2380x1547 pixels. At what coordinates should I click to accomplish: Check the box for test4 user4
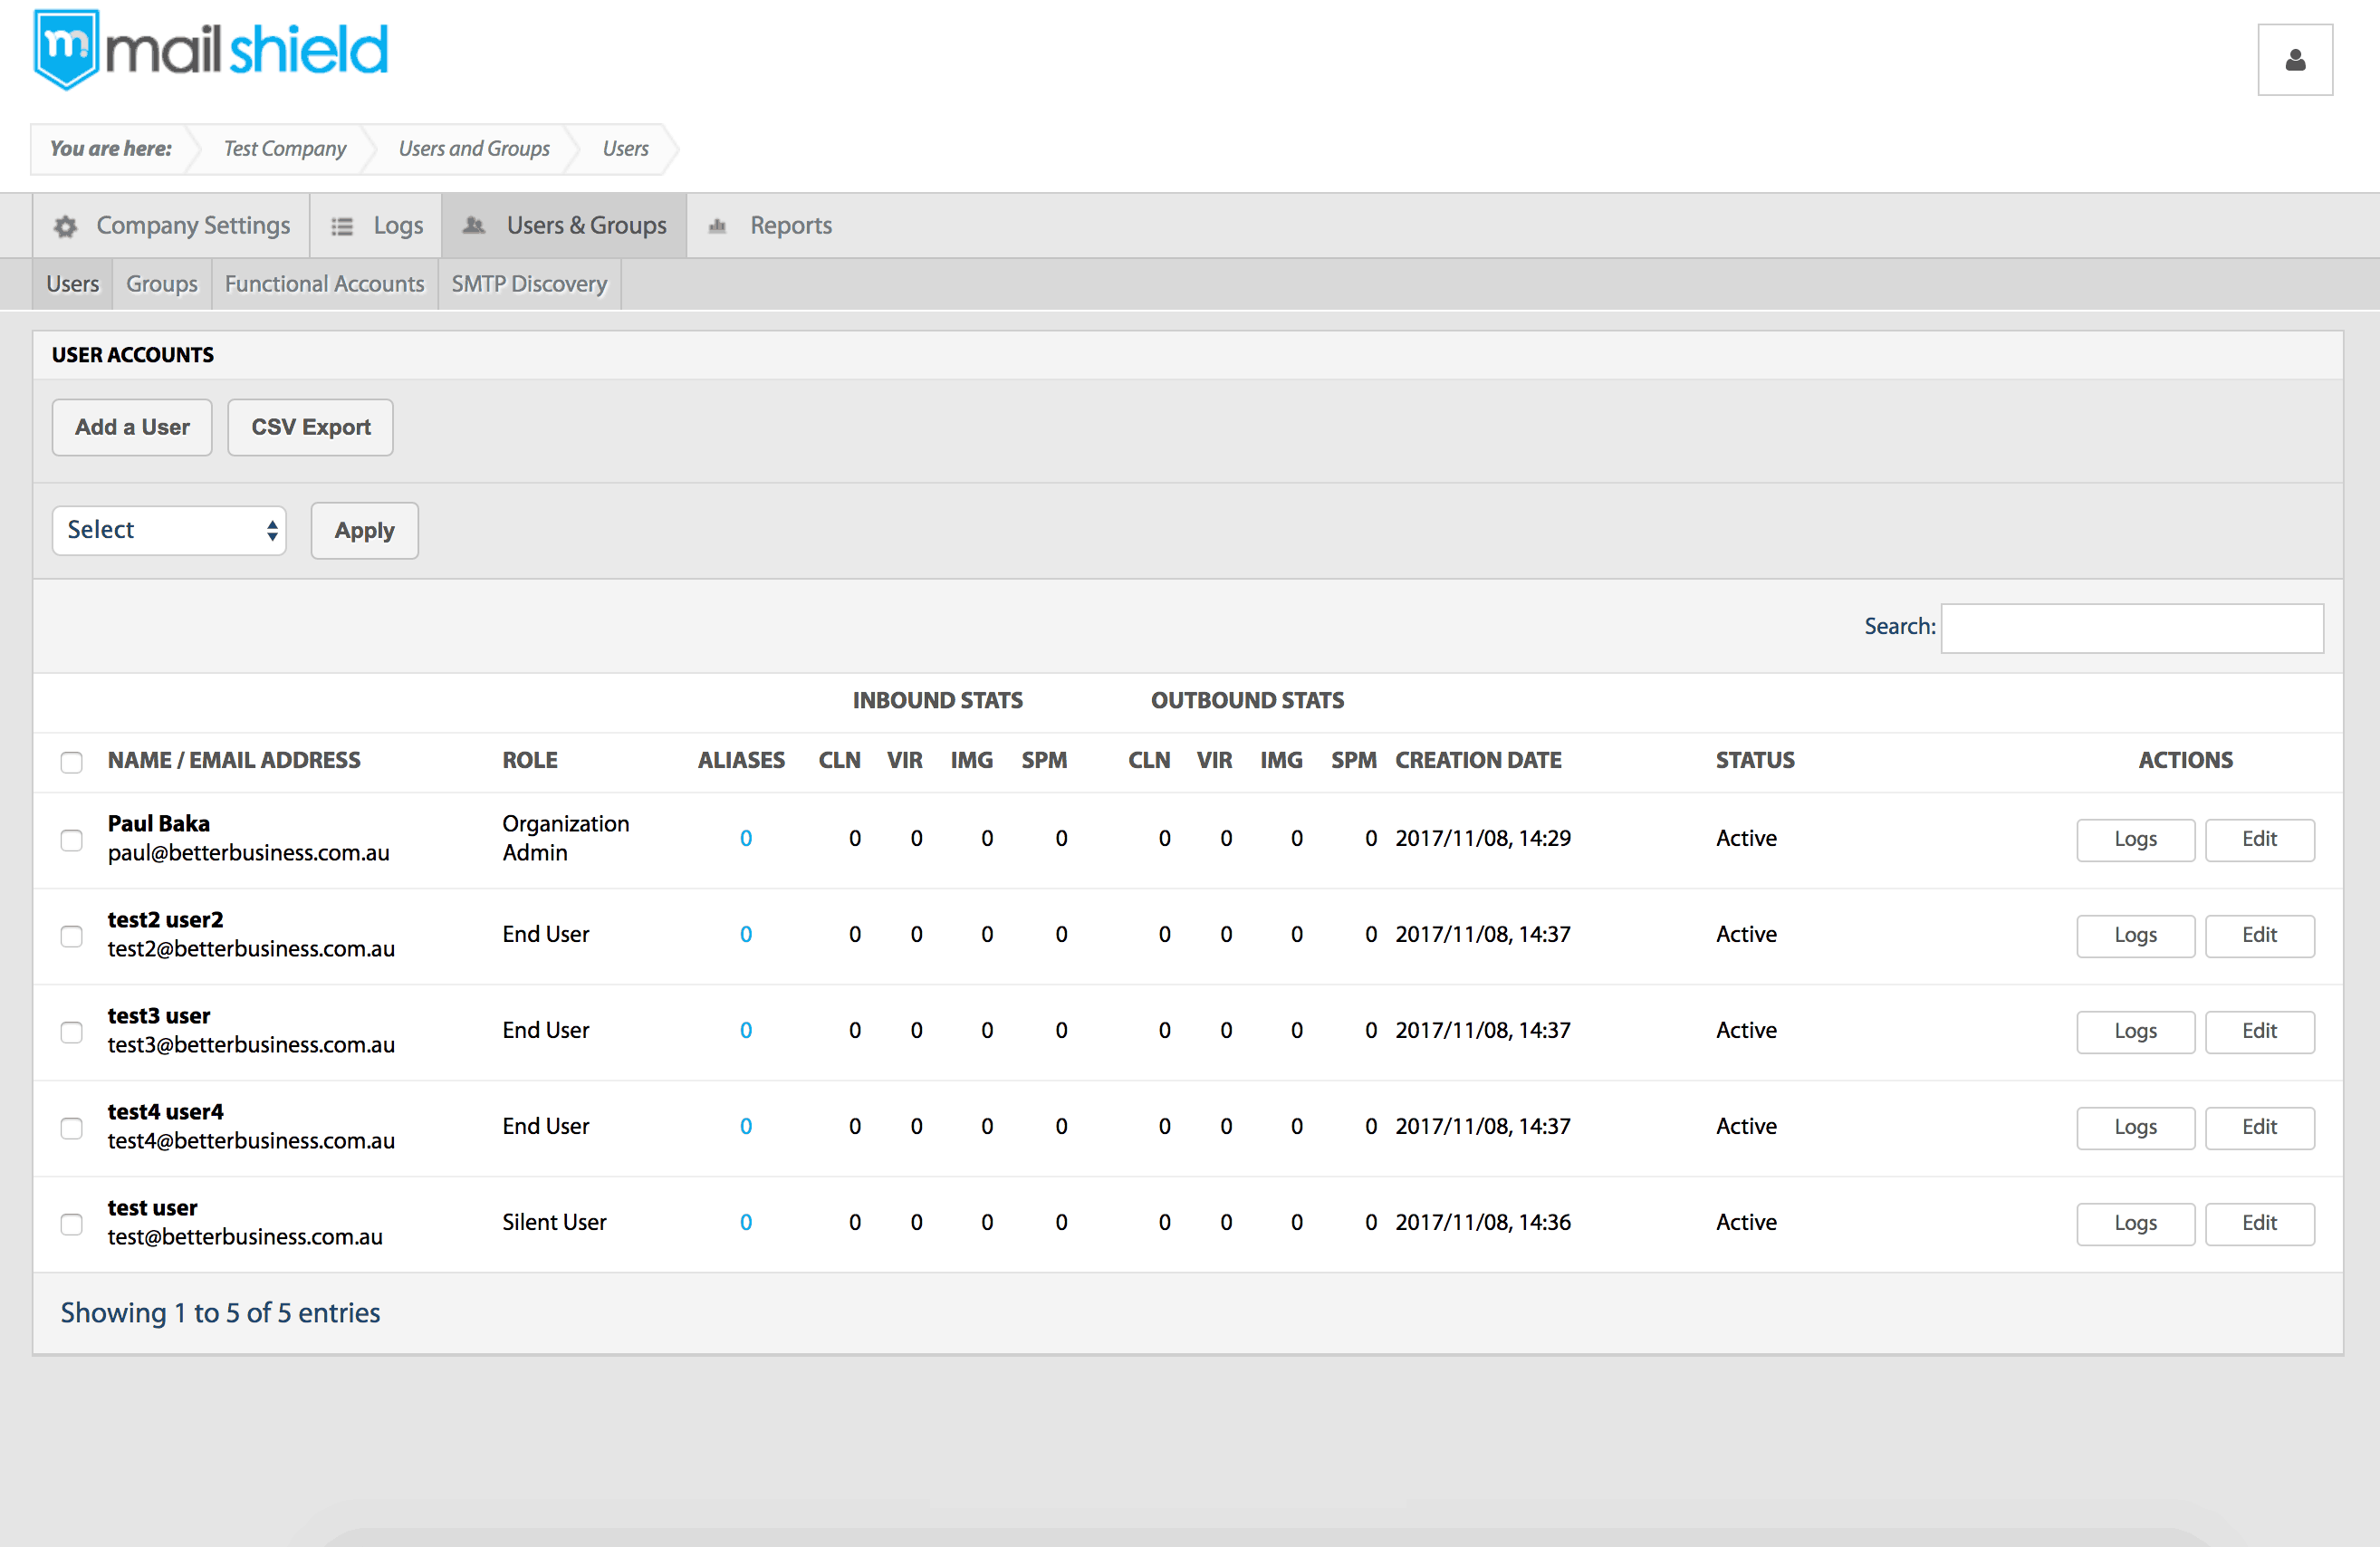(x=71, y=1128)
